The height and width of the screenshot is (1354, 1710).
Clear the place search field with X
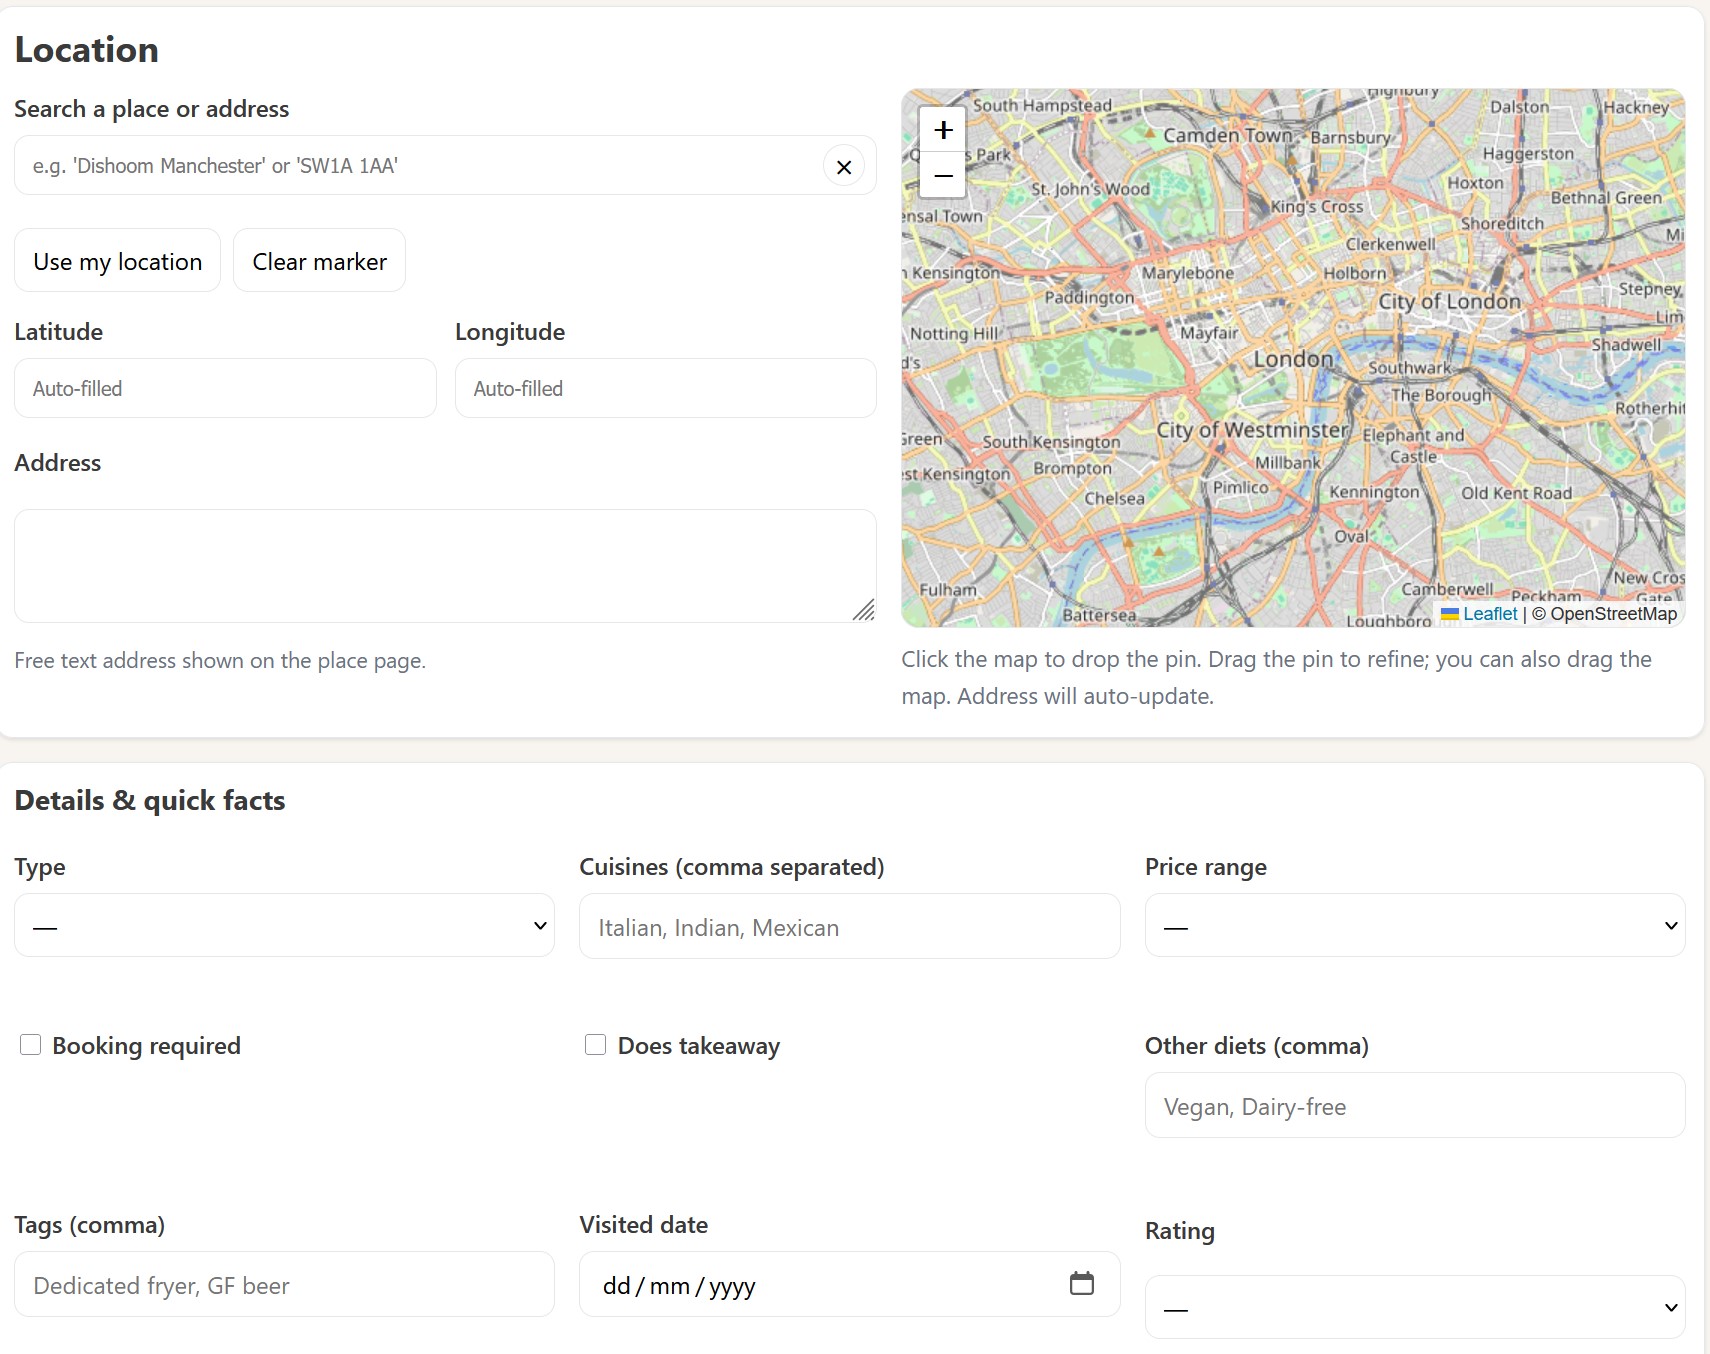pyautogui.click(x=843, y=167)
